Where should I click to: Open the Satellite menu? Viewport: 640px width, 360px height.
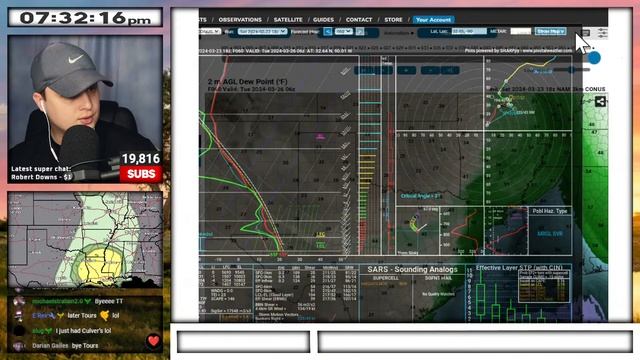coord(288,20)
